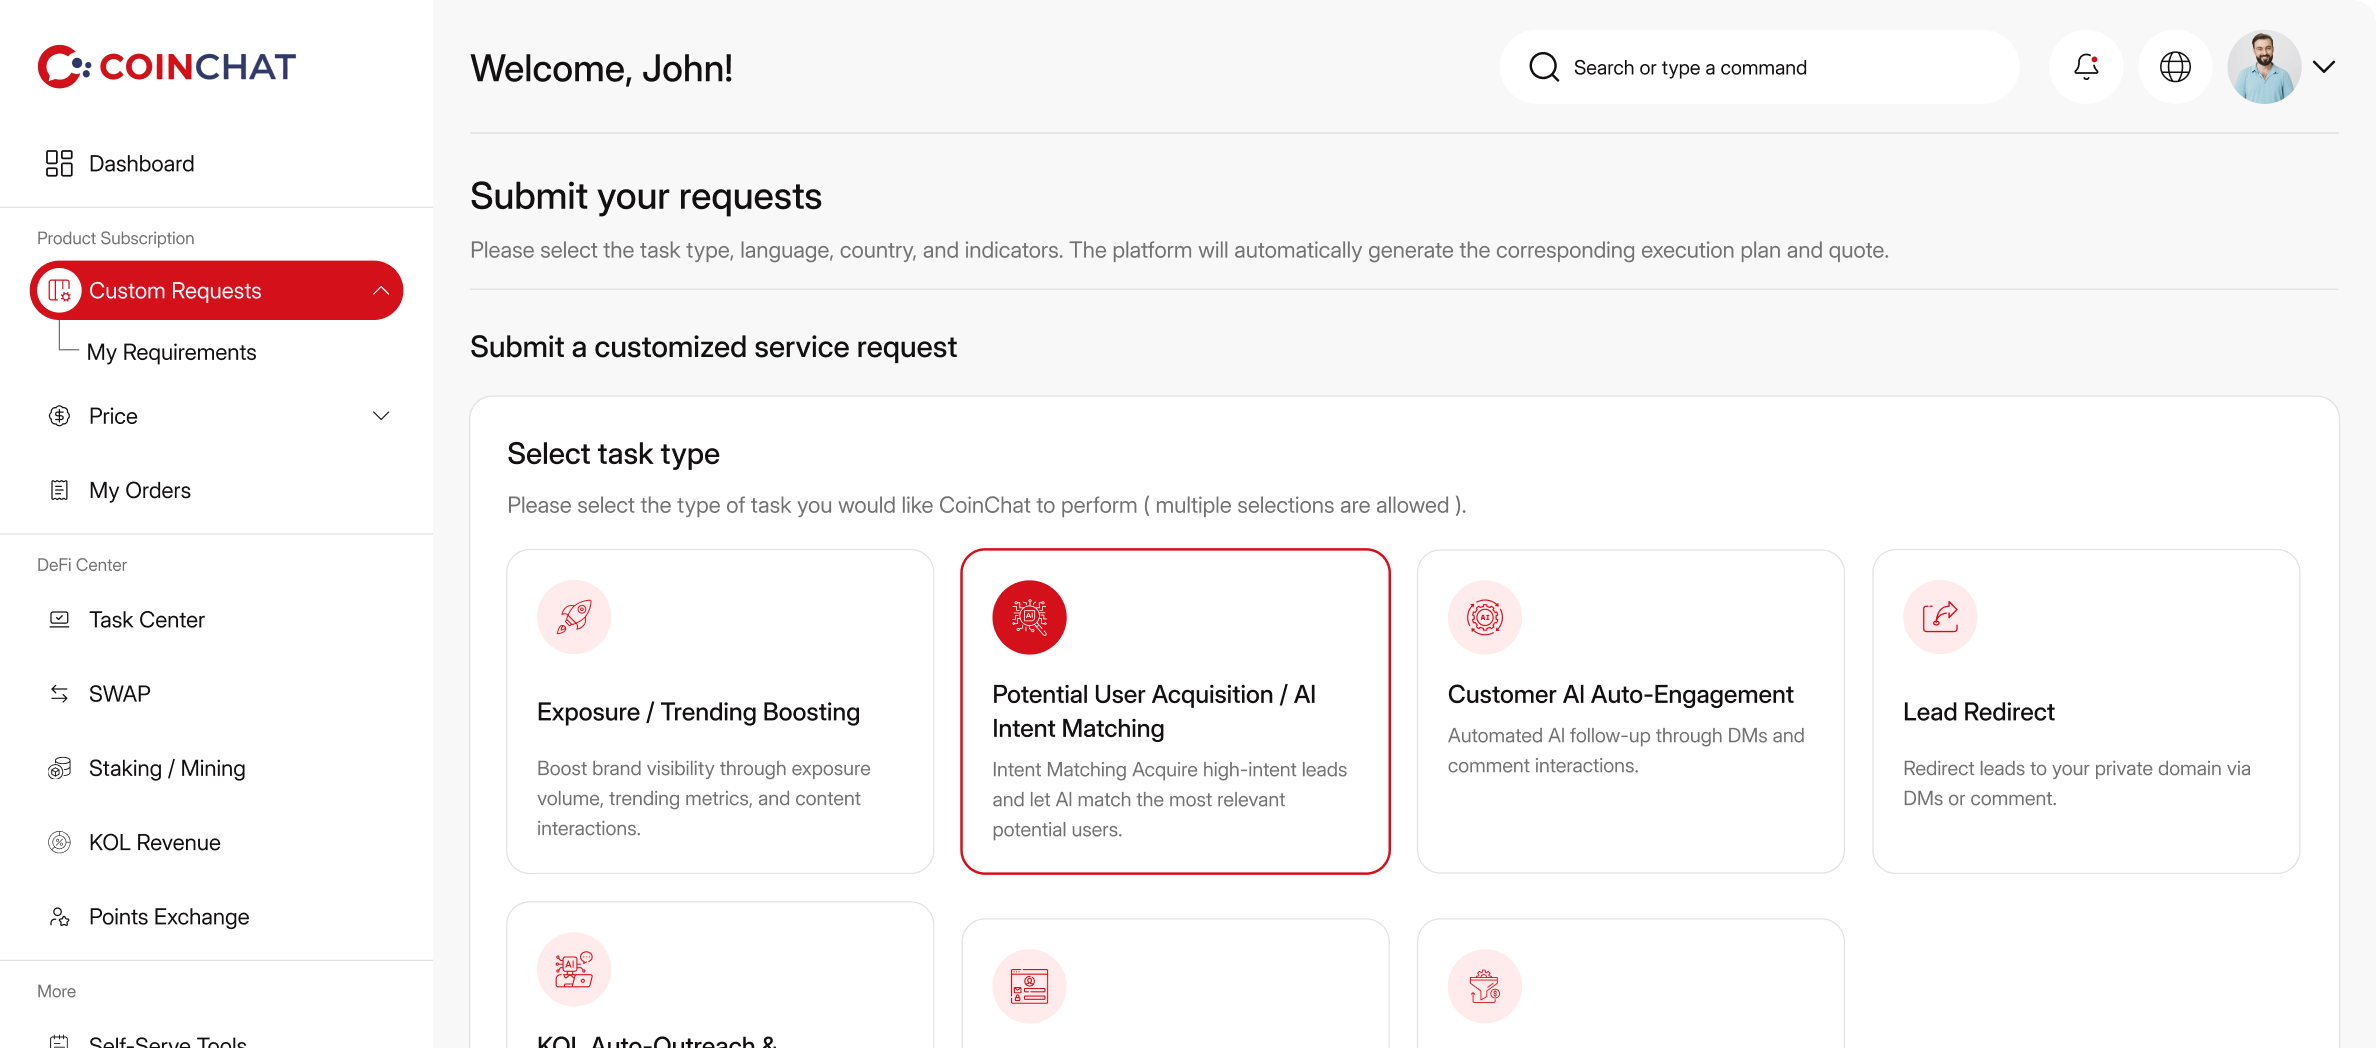This screenshot has width=2376, height=1048.
Task: Select the Lead Redirect task card
Action: pyautogui.click(x=2086, y=711)
